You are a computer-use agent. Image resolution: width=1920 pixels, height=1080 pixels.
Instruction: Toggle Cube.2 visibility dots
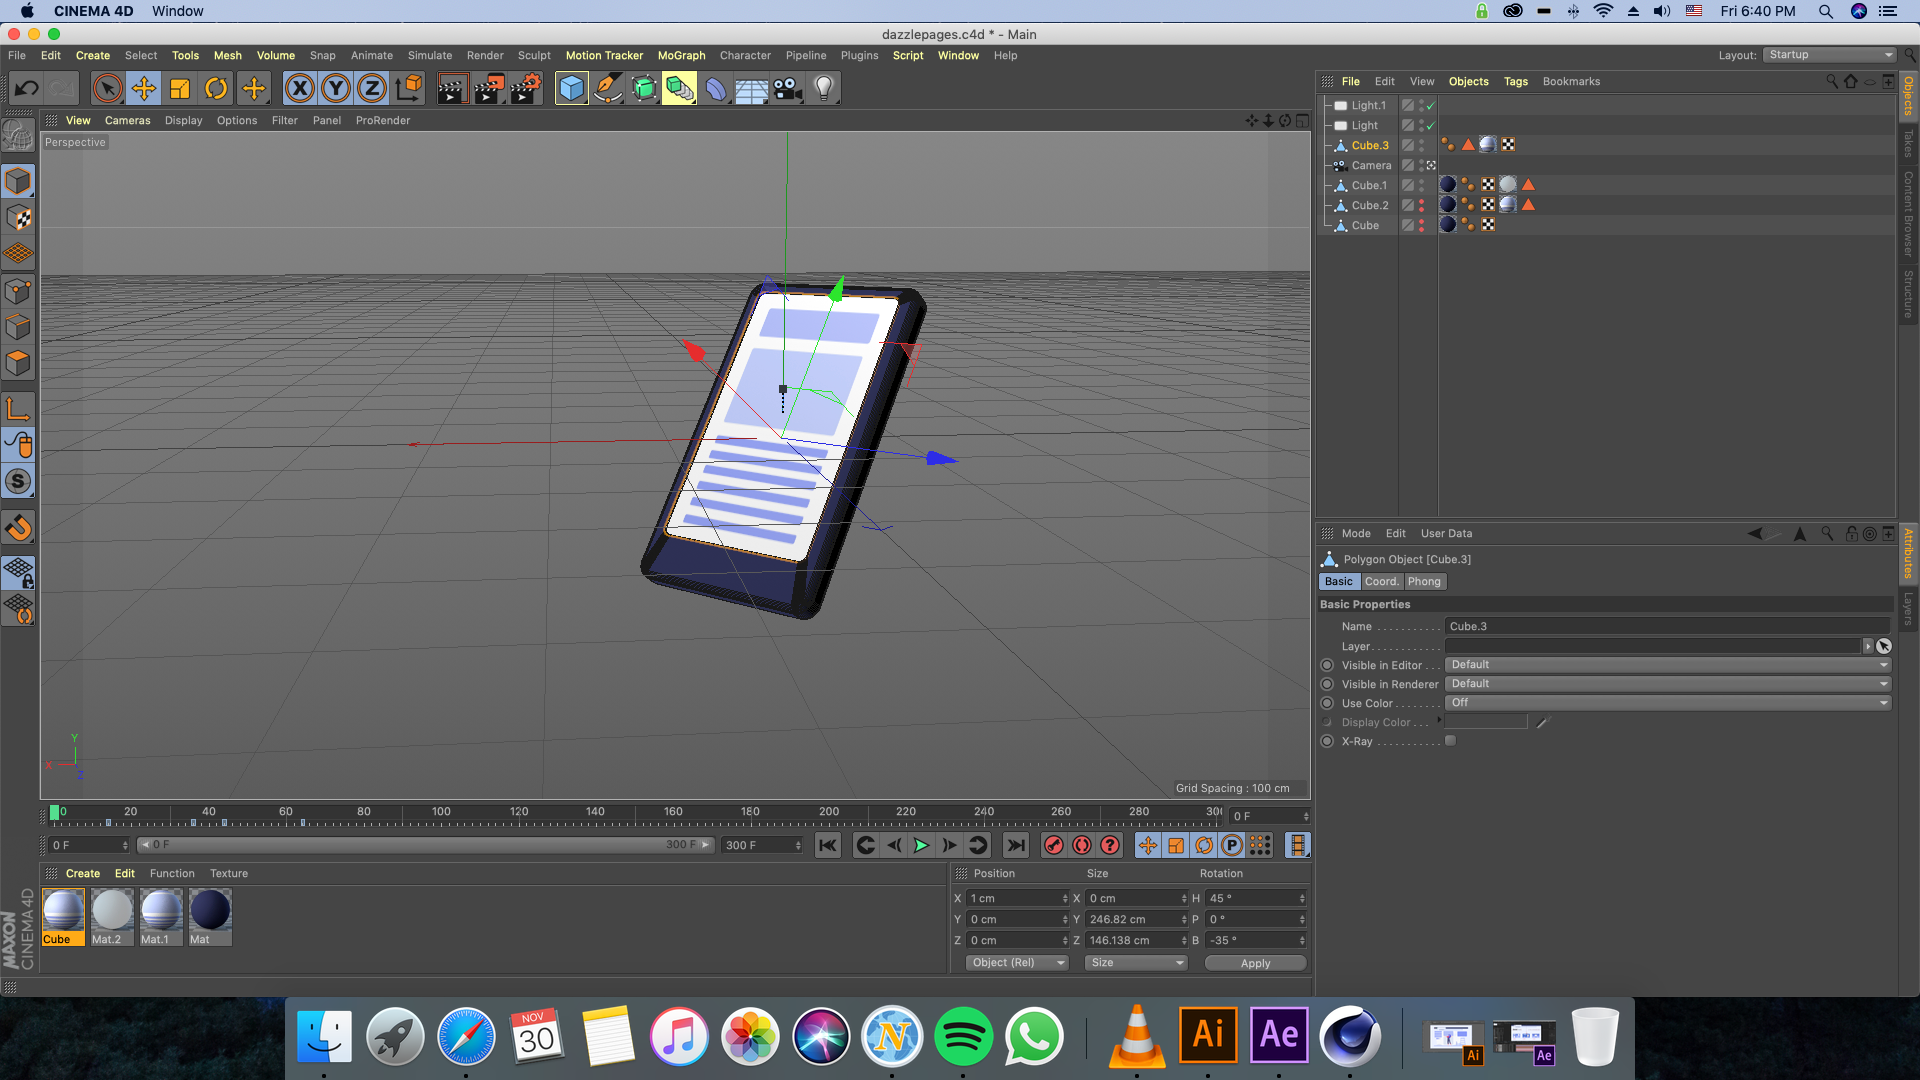1421,205
